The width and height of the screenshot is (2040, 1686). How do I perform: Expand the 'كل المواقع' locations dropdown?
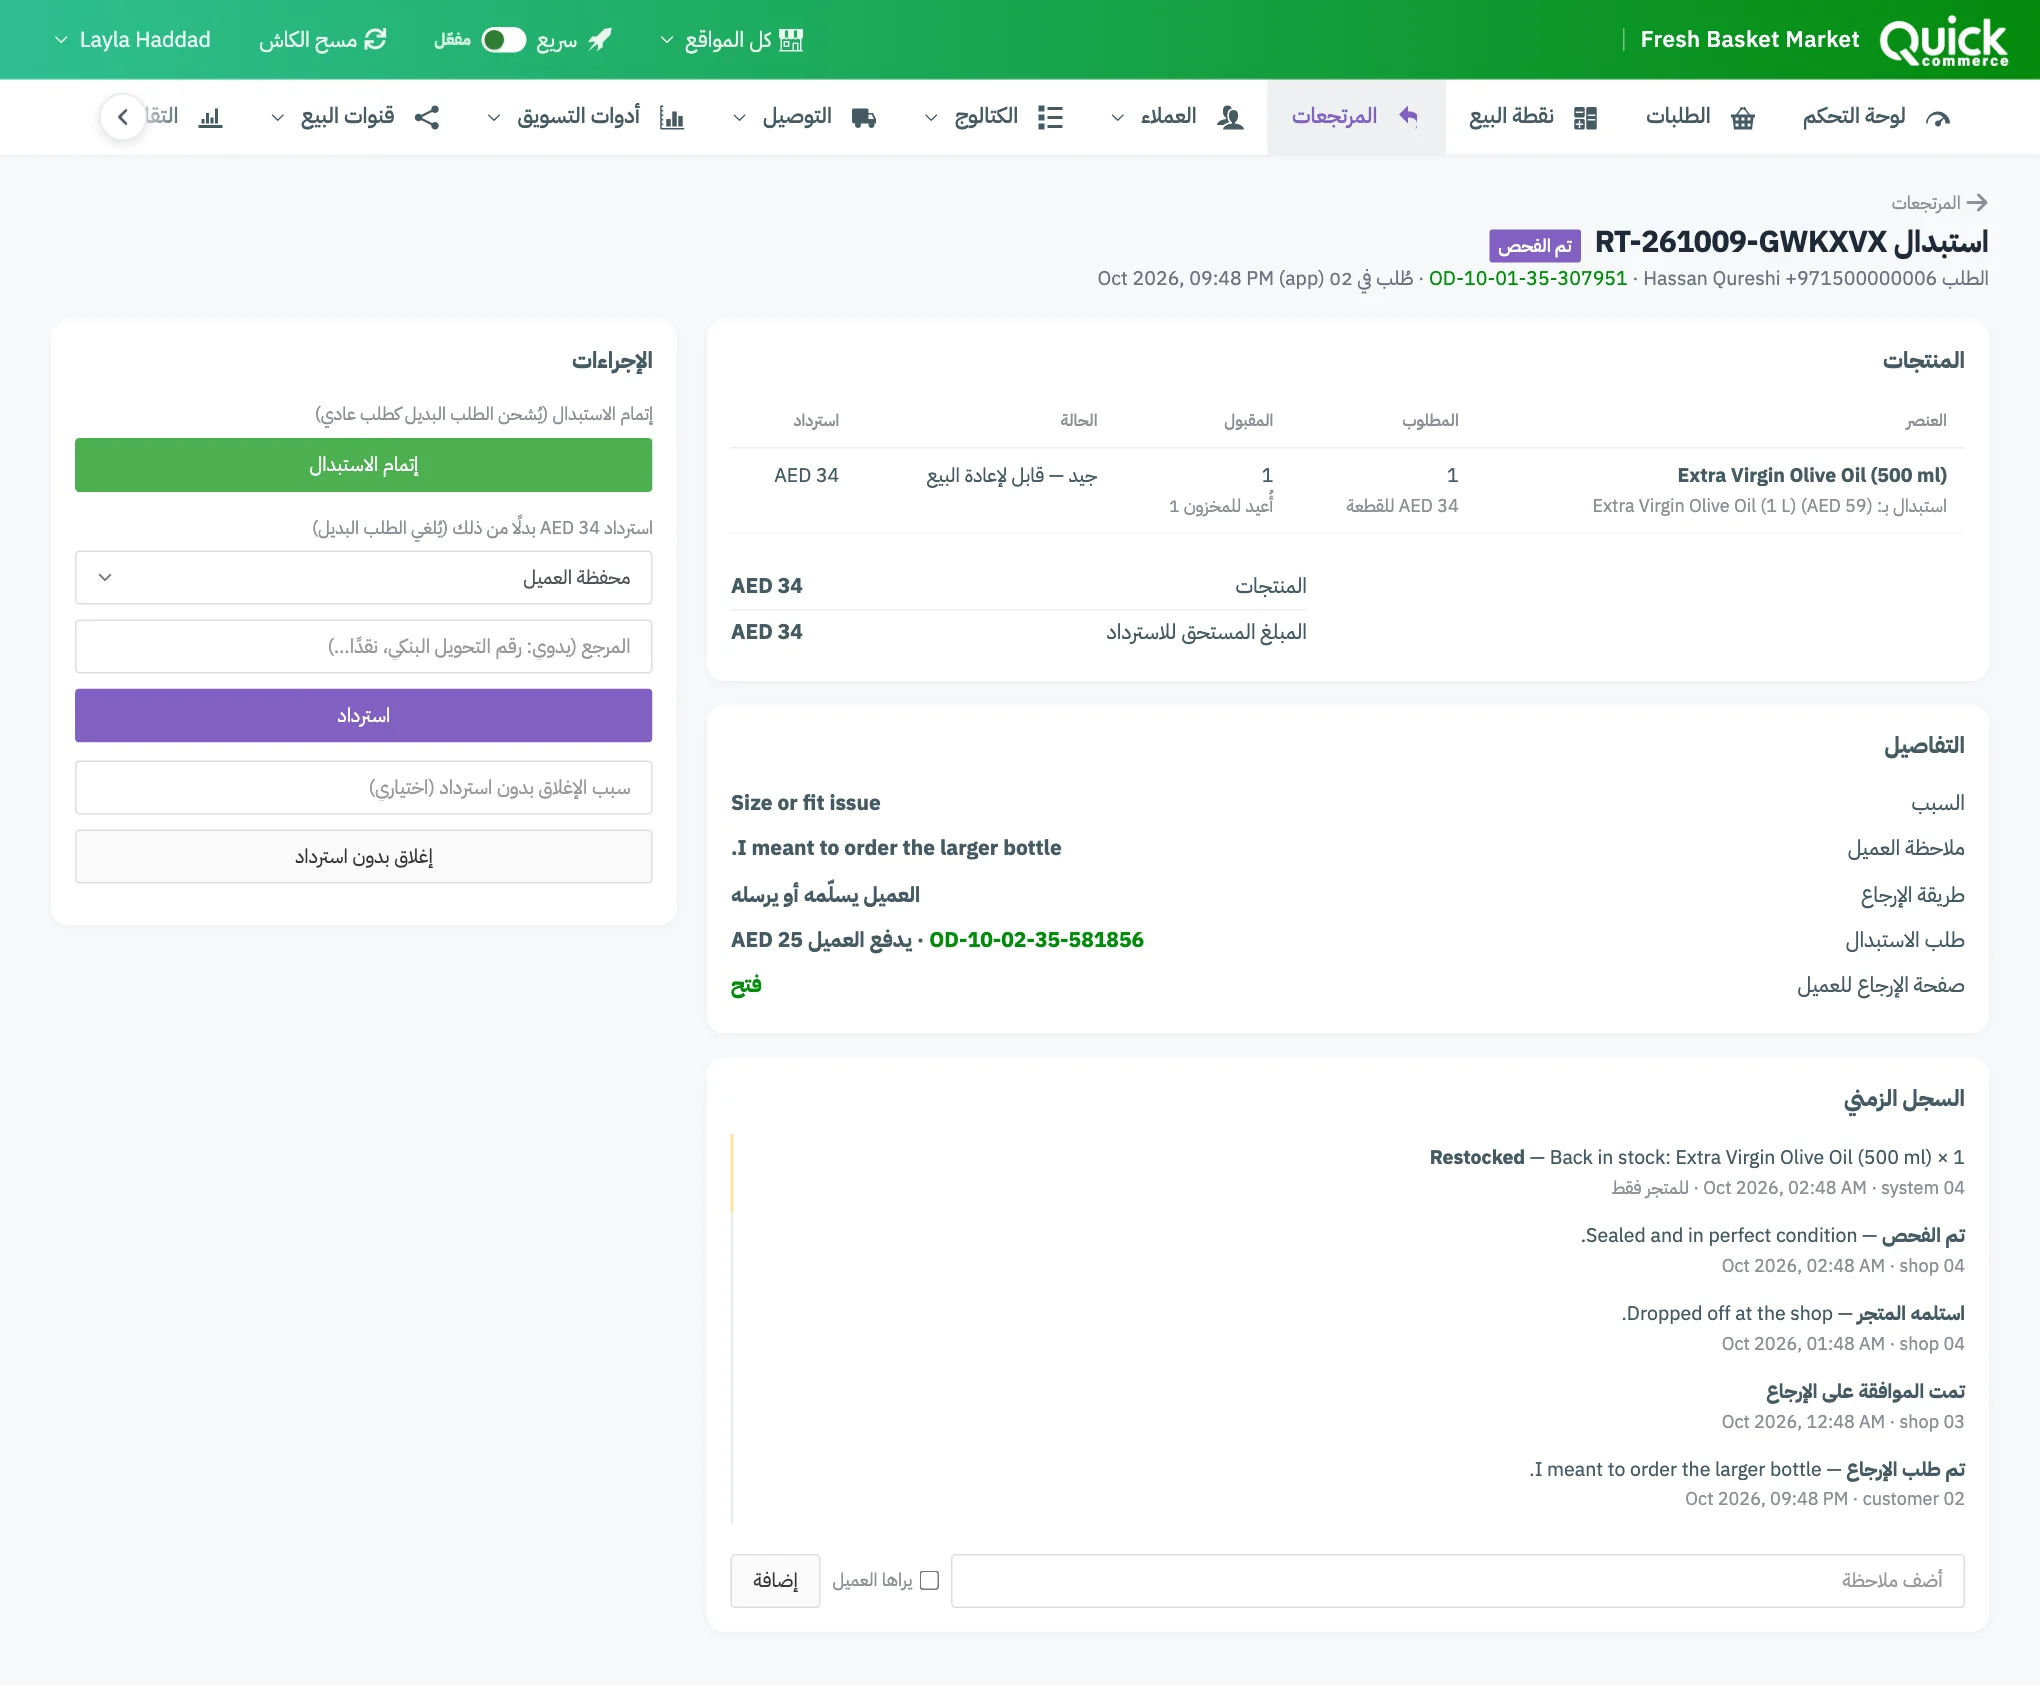point(731,40)
